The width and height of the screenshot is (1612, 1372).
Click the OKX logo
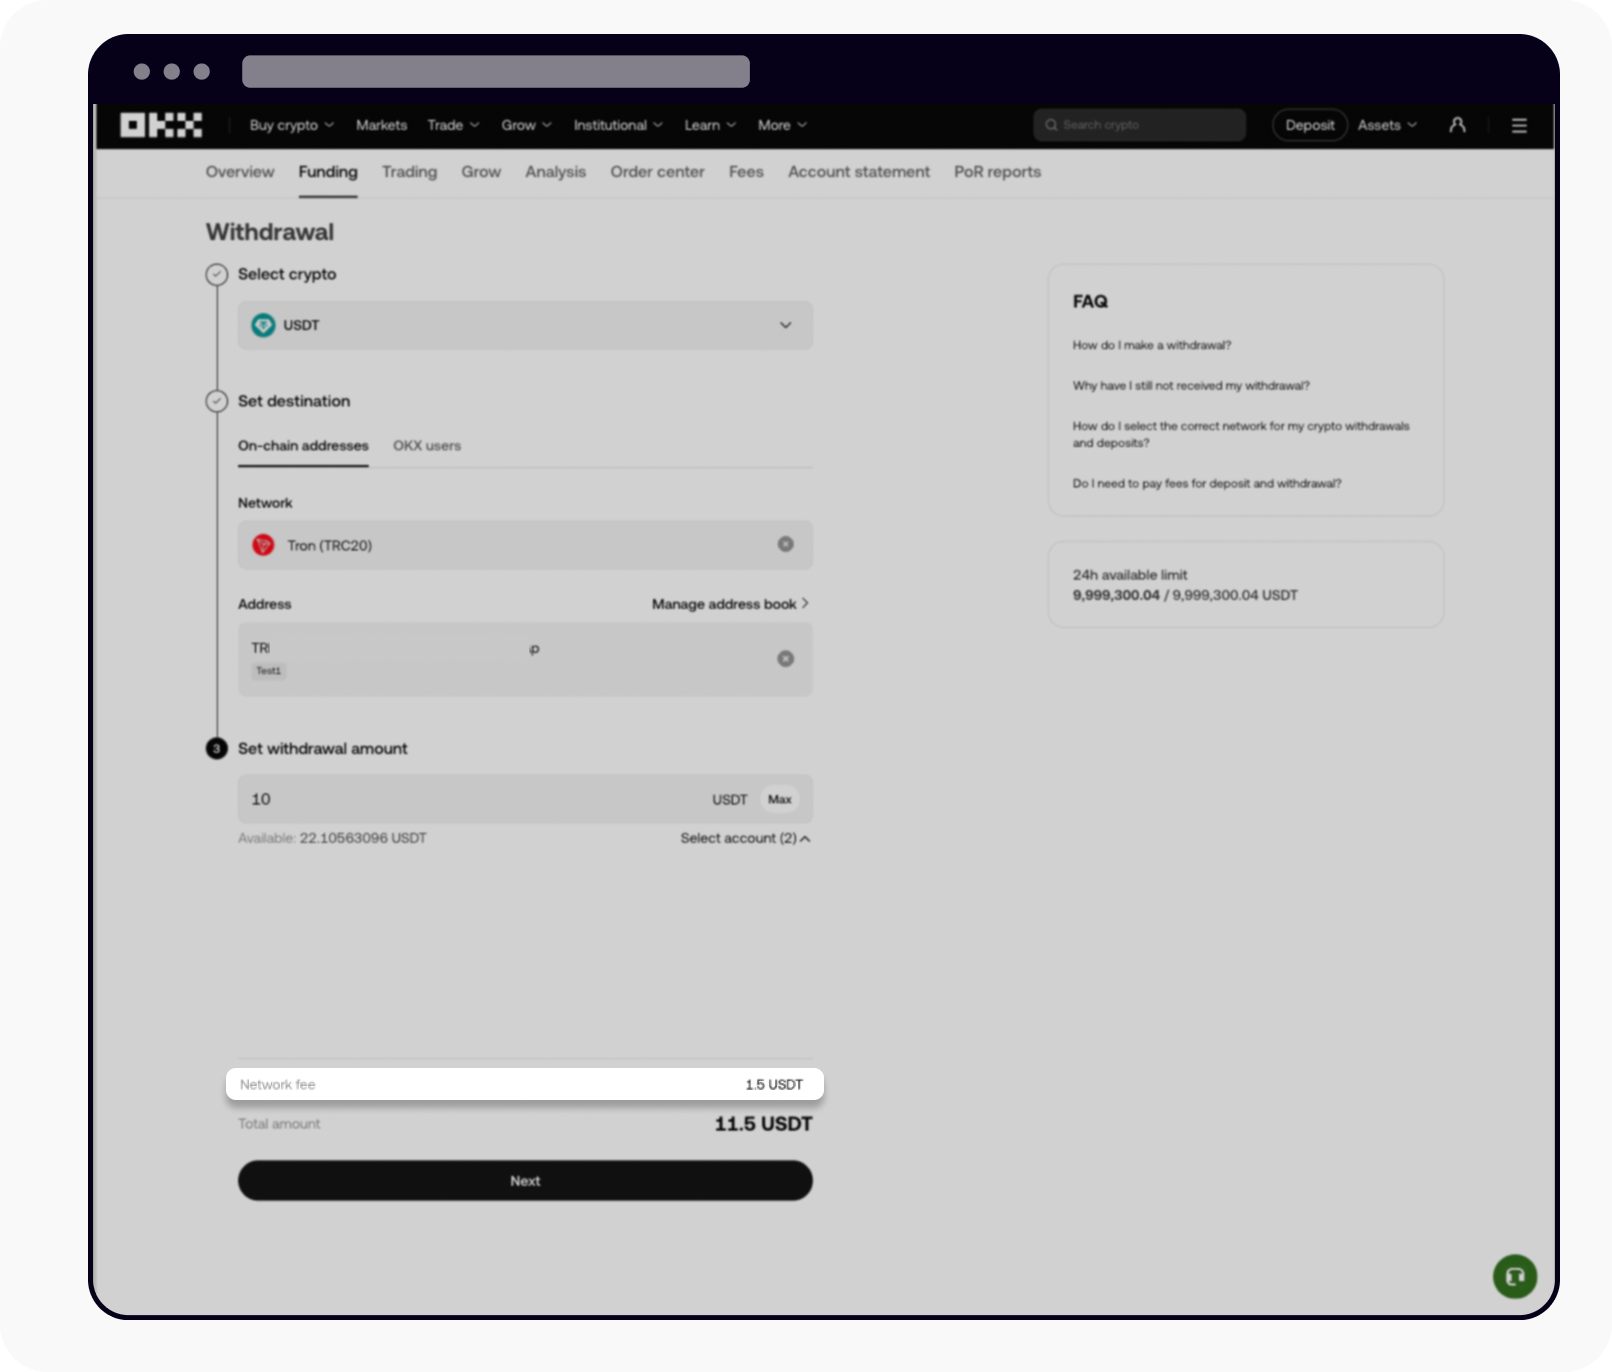(x=160, y=125)
